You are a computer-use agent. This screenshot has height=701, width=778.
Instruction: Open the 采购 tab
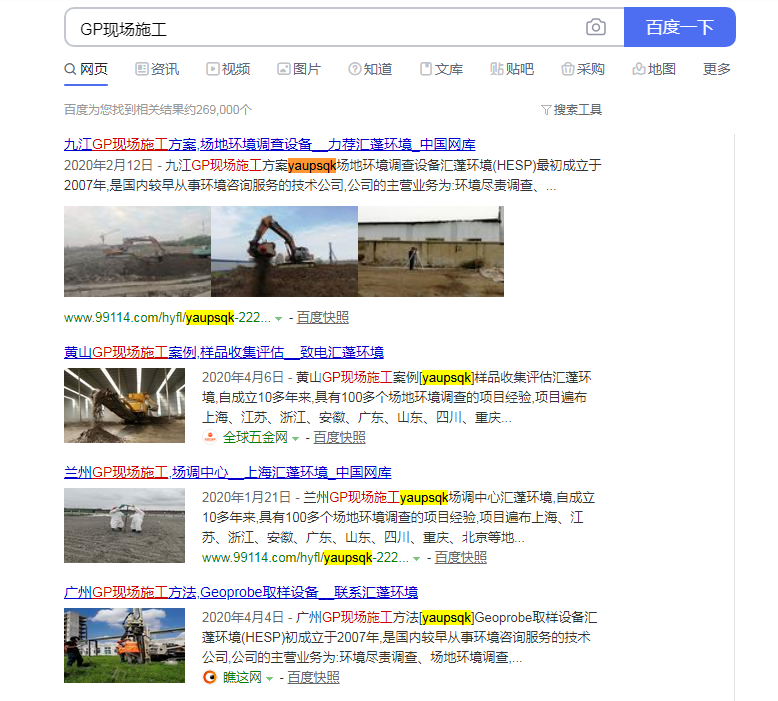[x=583, y=69]
